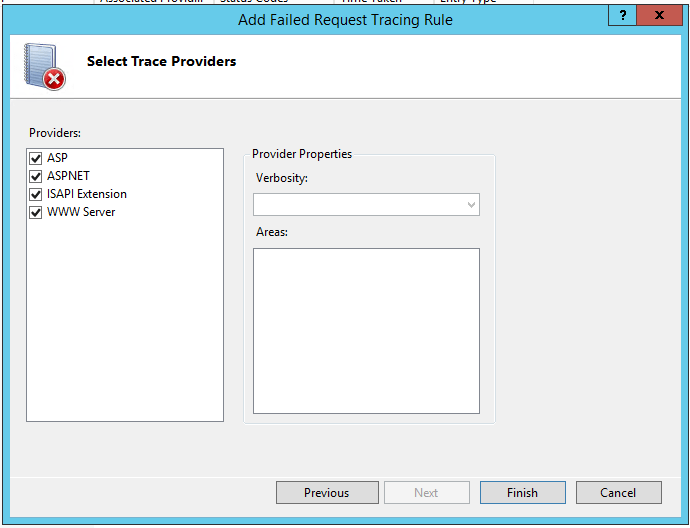Choose the WWW Server provider label
The height and width of the screenshot is (528, 690).
click(x=81, y=212)
